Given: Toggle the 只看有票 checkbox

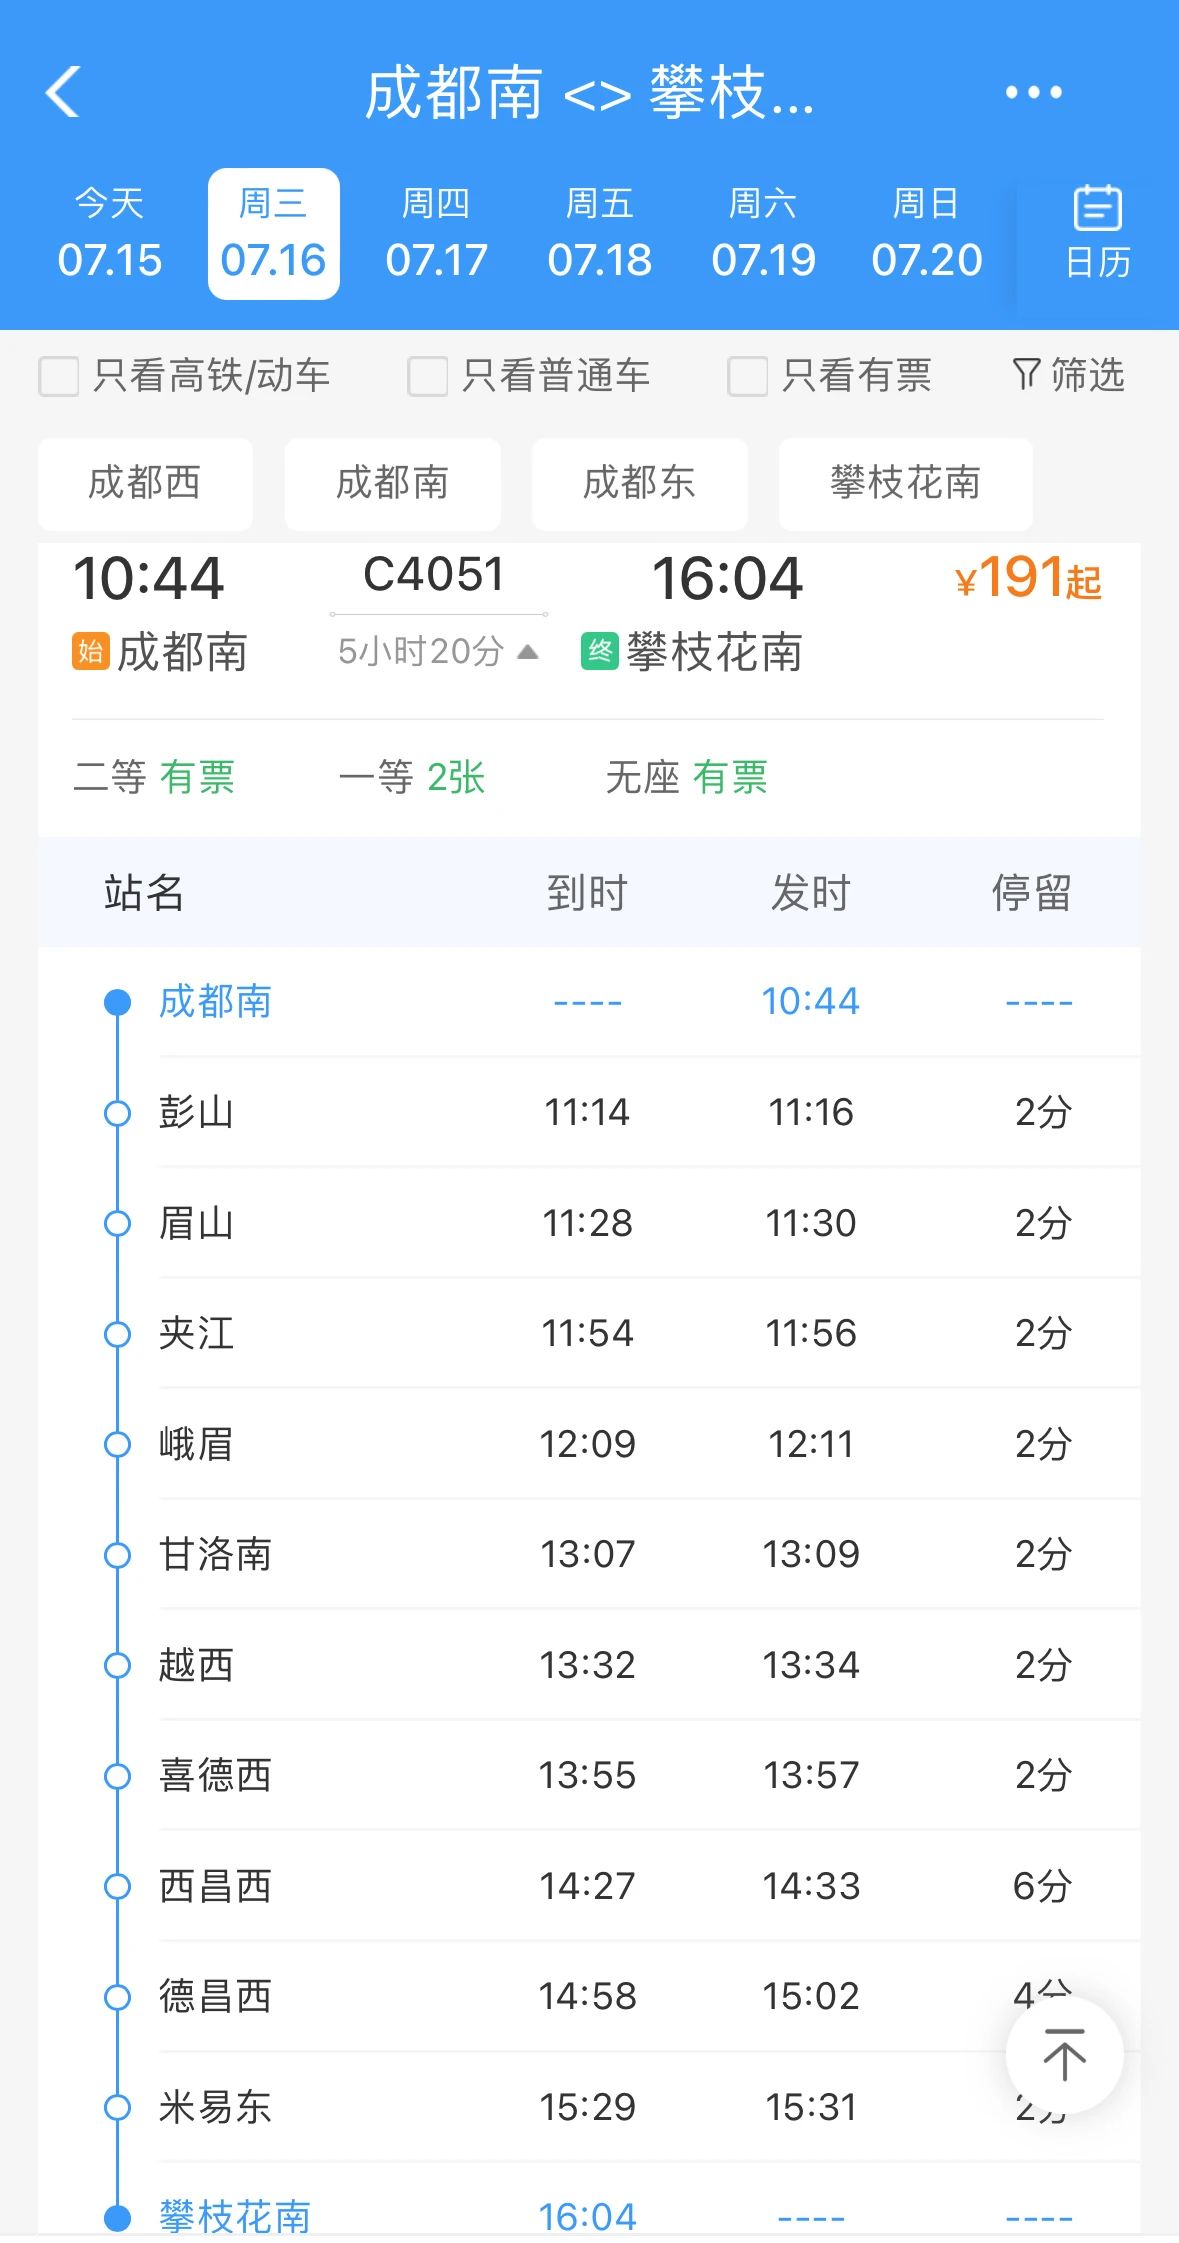Looking at the screenshot, I should coord(748,377).
